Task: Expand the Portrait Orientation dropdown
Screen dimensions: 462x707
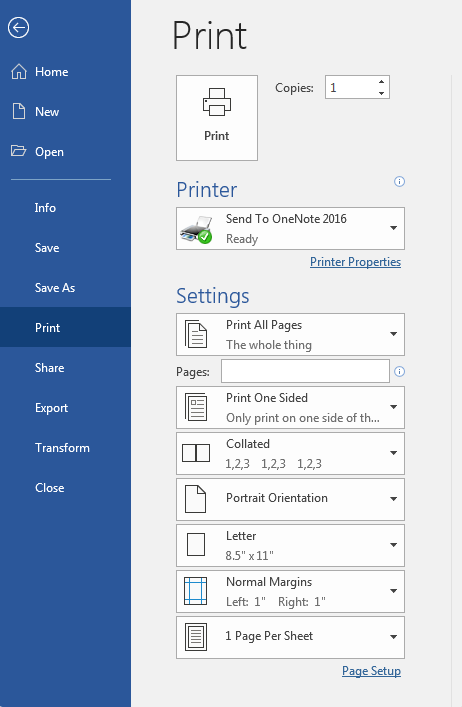Action: tap(290, 499)
